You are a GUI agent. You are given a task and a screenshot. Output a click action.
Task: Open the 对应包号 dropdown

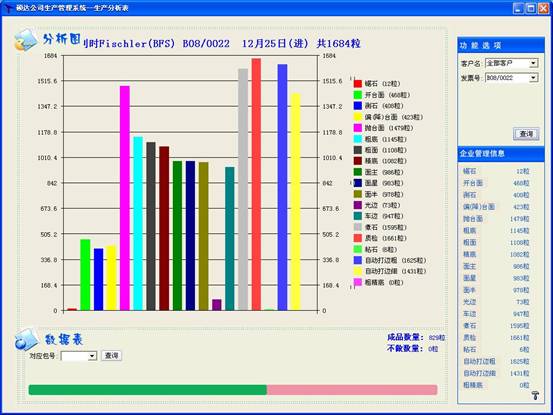click(x=92, y=356)
